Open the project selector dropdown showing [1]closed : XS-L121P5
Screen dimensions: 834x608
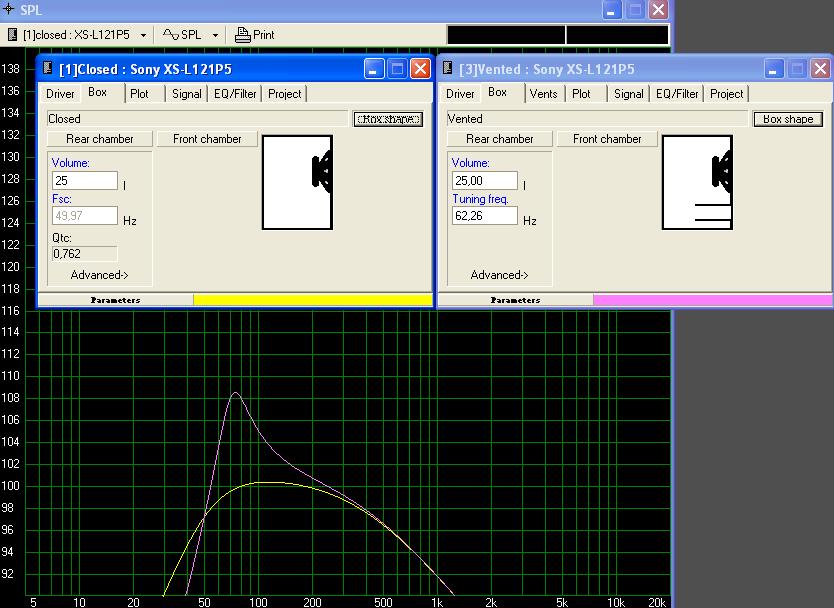point(143,36)
